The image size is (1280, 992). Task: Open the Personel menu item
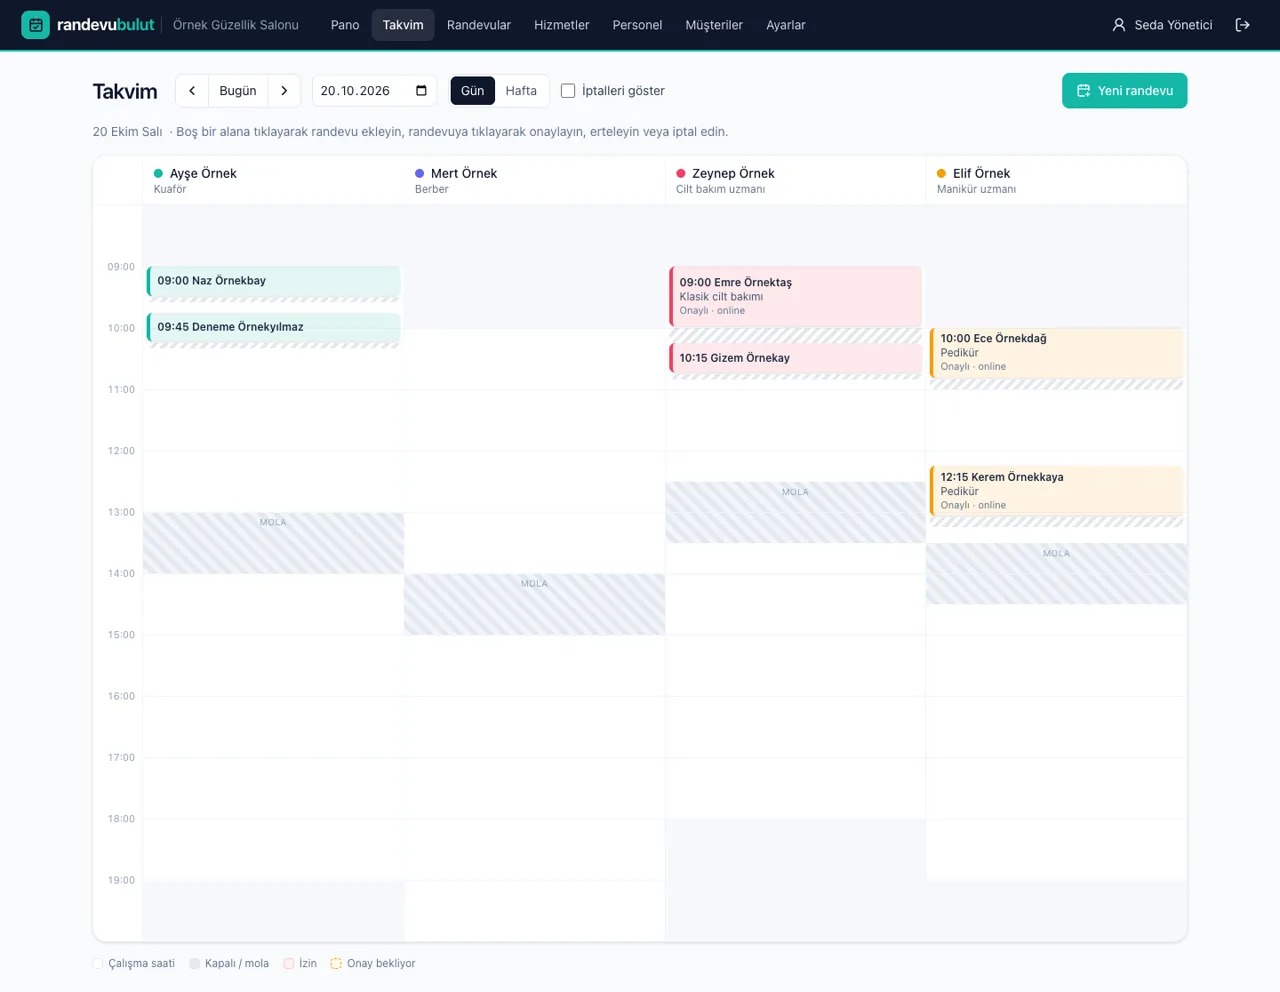(x=637, y=25)
